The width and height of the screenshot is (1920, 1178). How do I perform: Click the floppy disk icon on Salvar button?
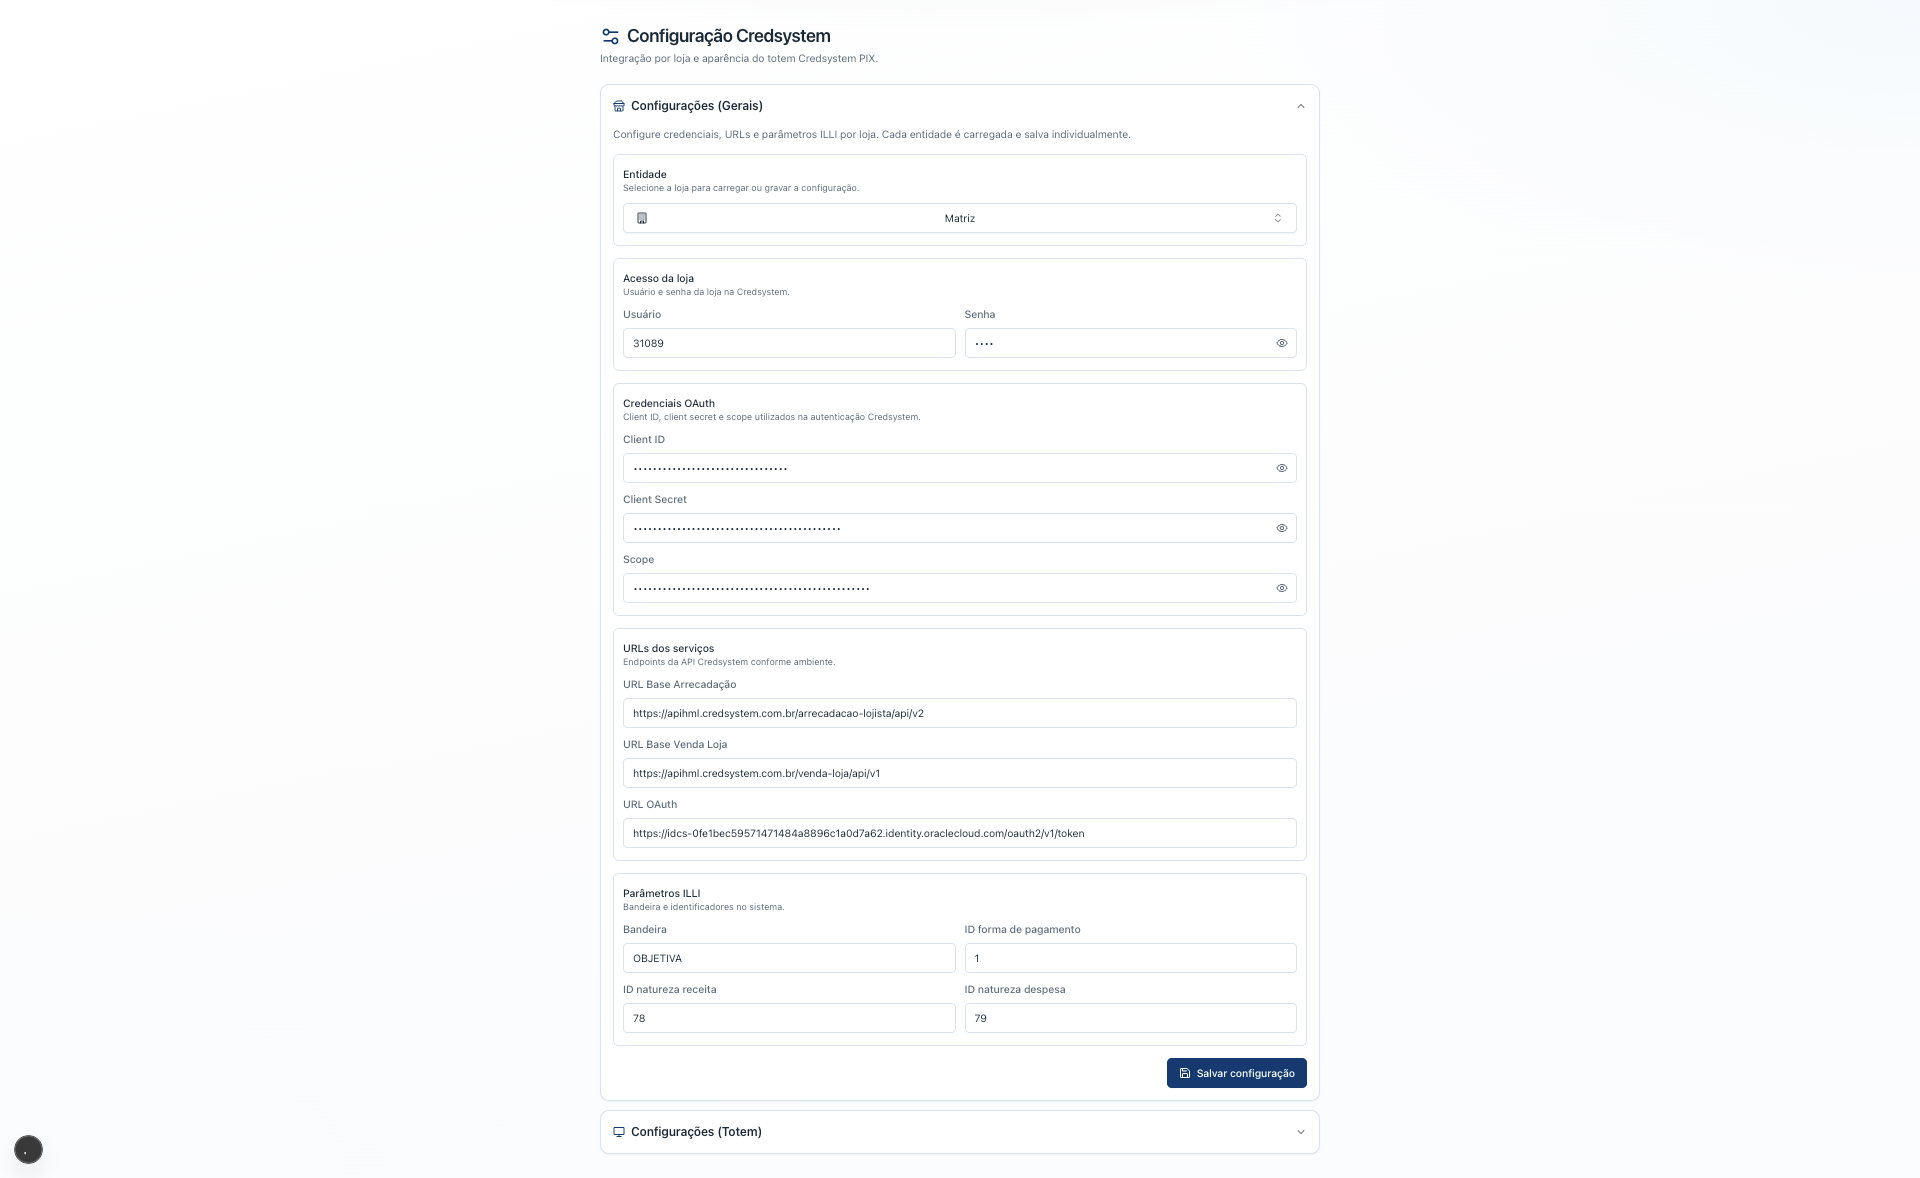(x=1185, y=1073)
